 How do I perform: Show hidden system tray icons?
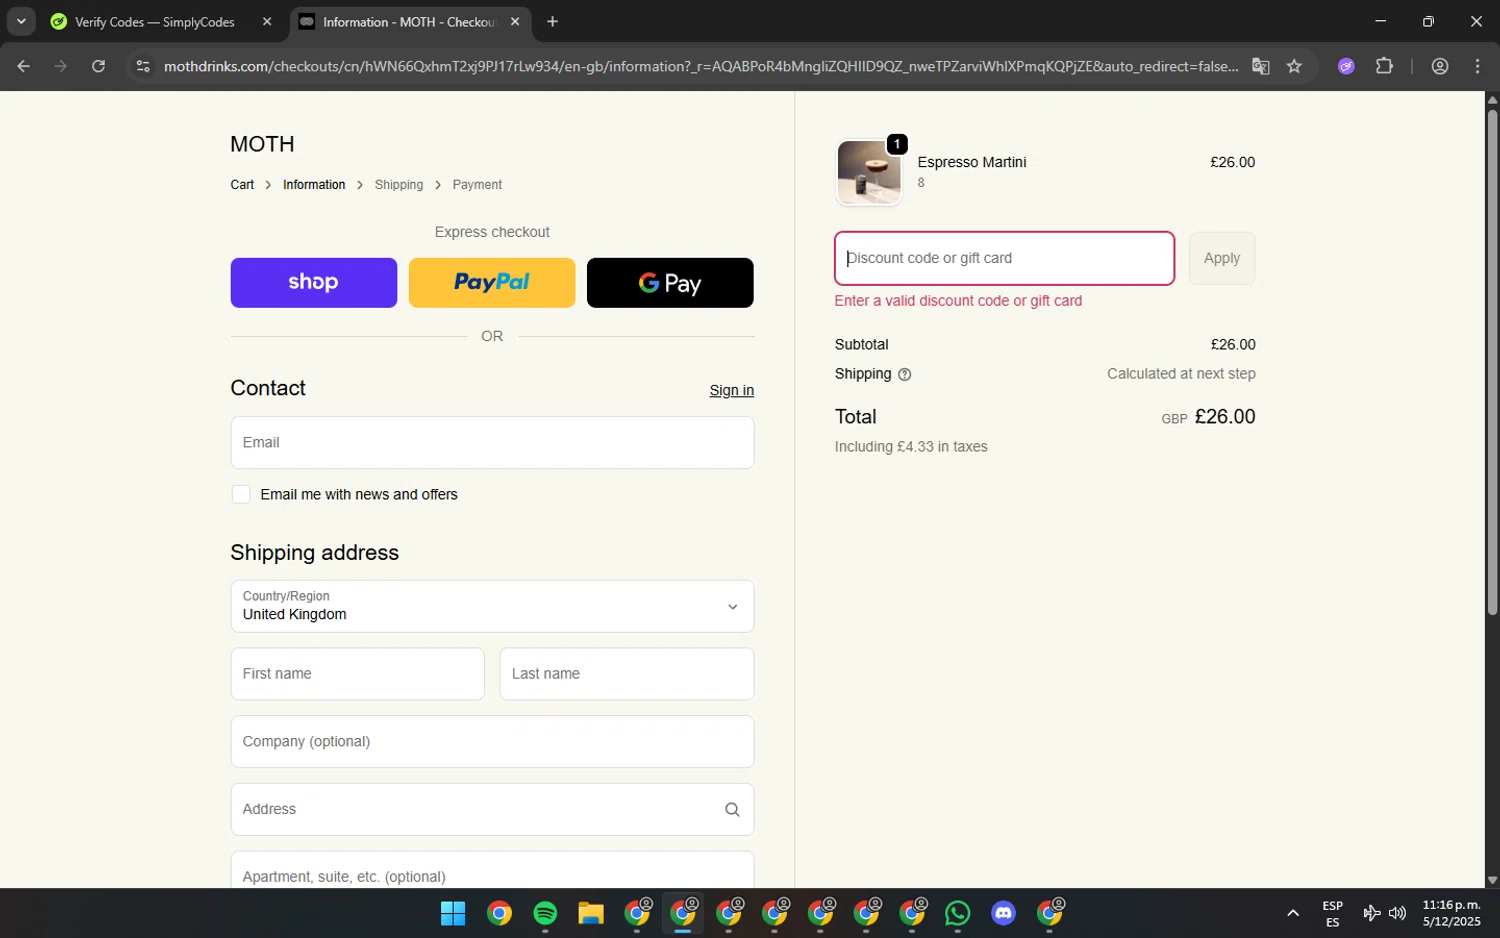coord(1292,913)
